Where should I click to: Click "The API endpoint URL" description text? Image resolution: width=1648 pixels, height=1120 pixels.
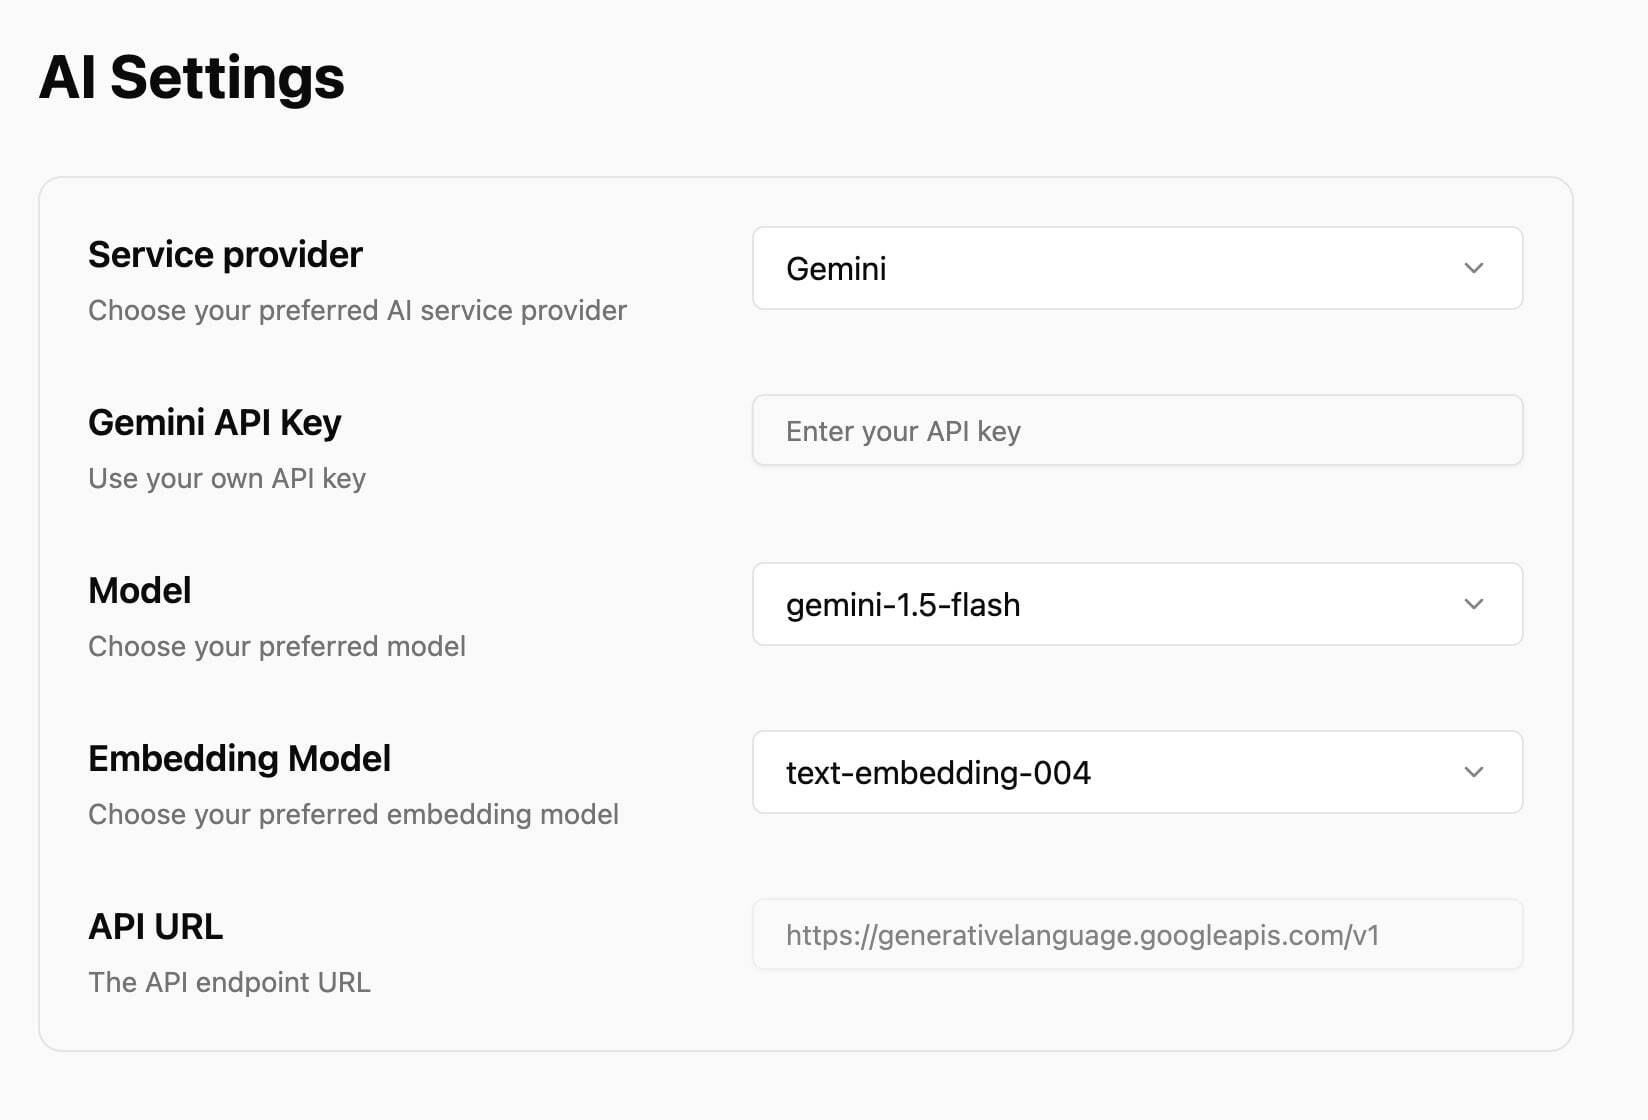point(229,983)
